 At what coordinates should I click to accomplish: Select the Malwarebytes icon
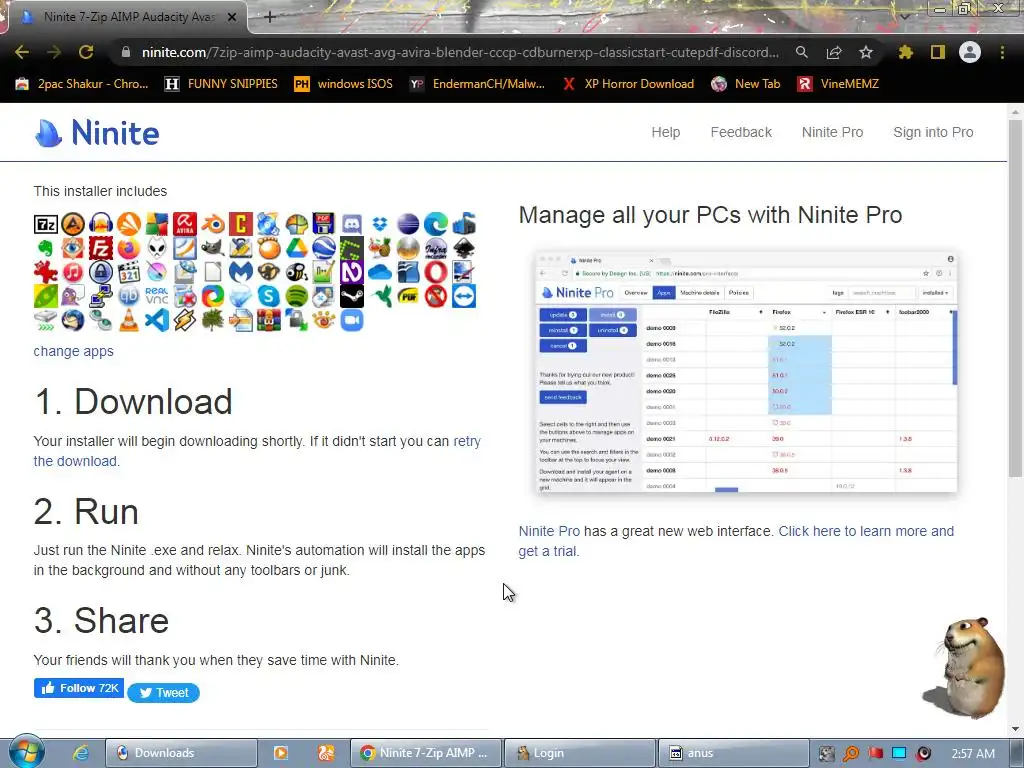click(x=240, y=272)
